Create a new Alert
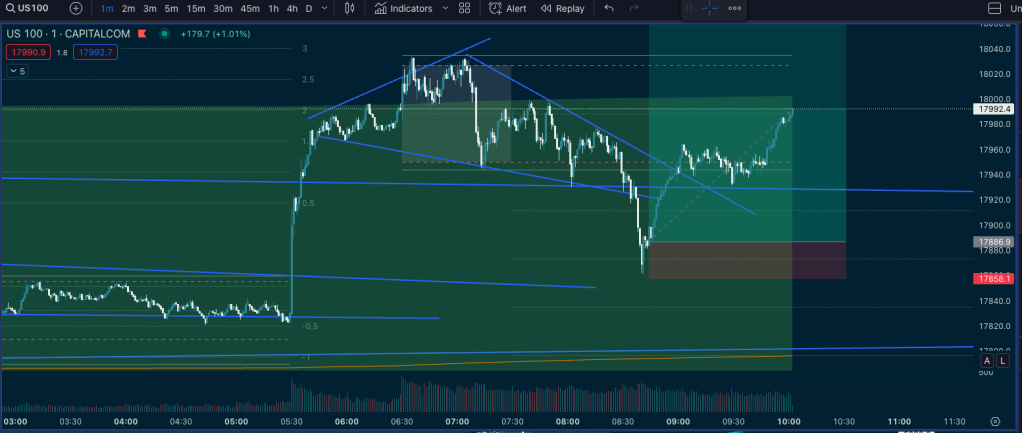Image resolution: width=1022 pixels, height=433 pixels. (x=508, y=8)
